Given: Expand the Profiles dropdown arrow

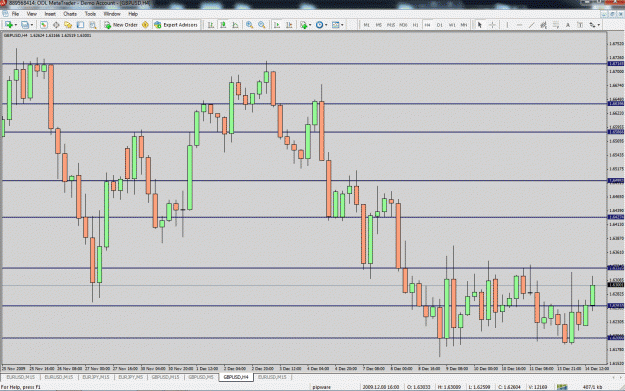Looking at the screenshot, I should pyautogui.click(x=32, y=25).
